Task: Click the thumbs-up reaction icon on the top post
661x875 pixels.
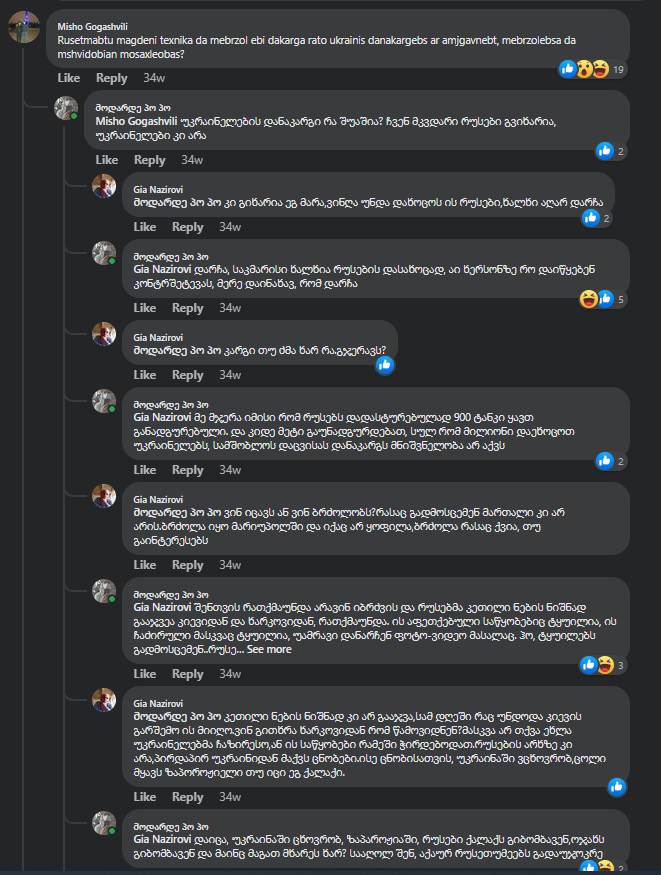Action: pyautogui.click(x=568, y=69)
